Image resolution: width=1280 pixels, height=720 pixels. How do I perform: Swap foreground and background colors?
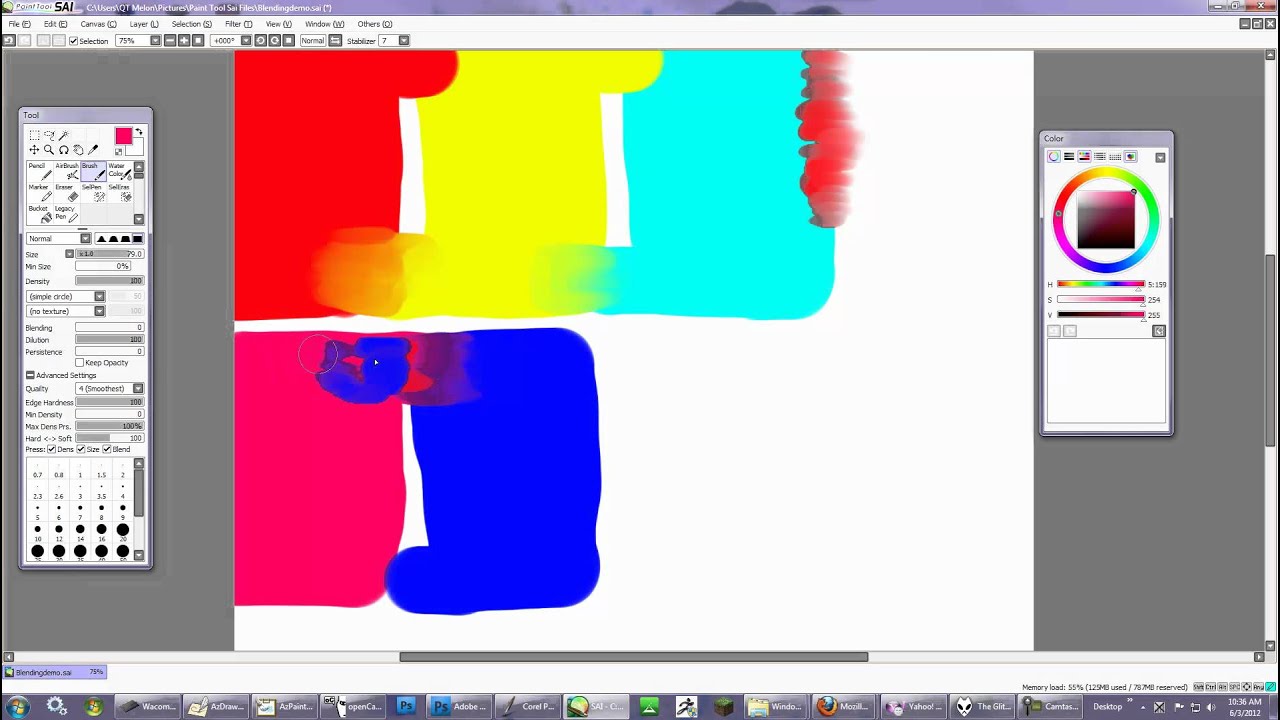click(139, 132)
